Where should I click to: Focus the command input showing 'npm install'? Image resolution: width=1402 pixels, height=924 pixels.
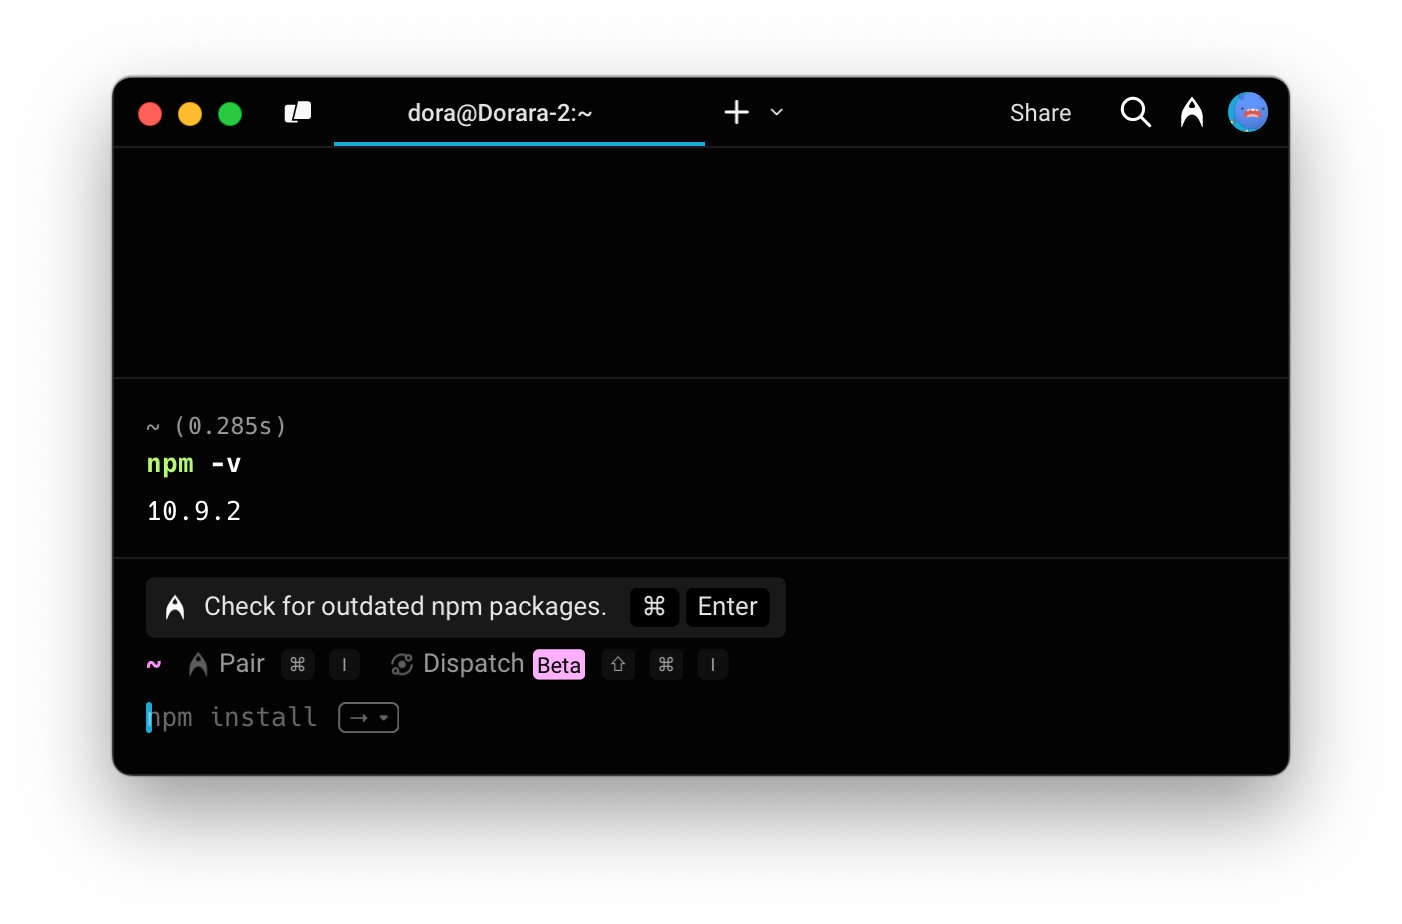click(x=232, y=718)
